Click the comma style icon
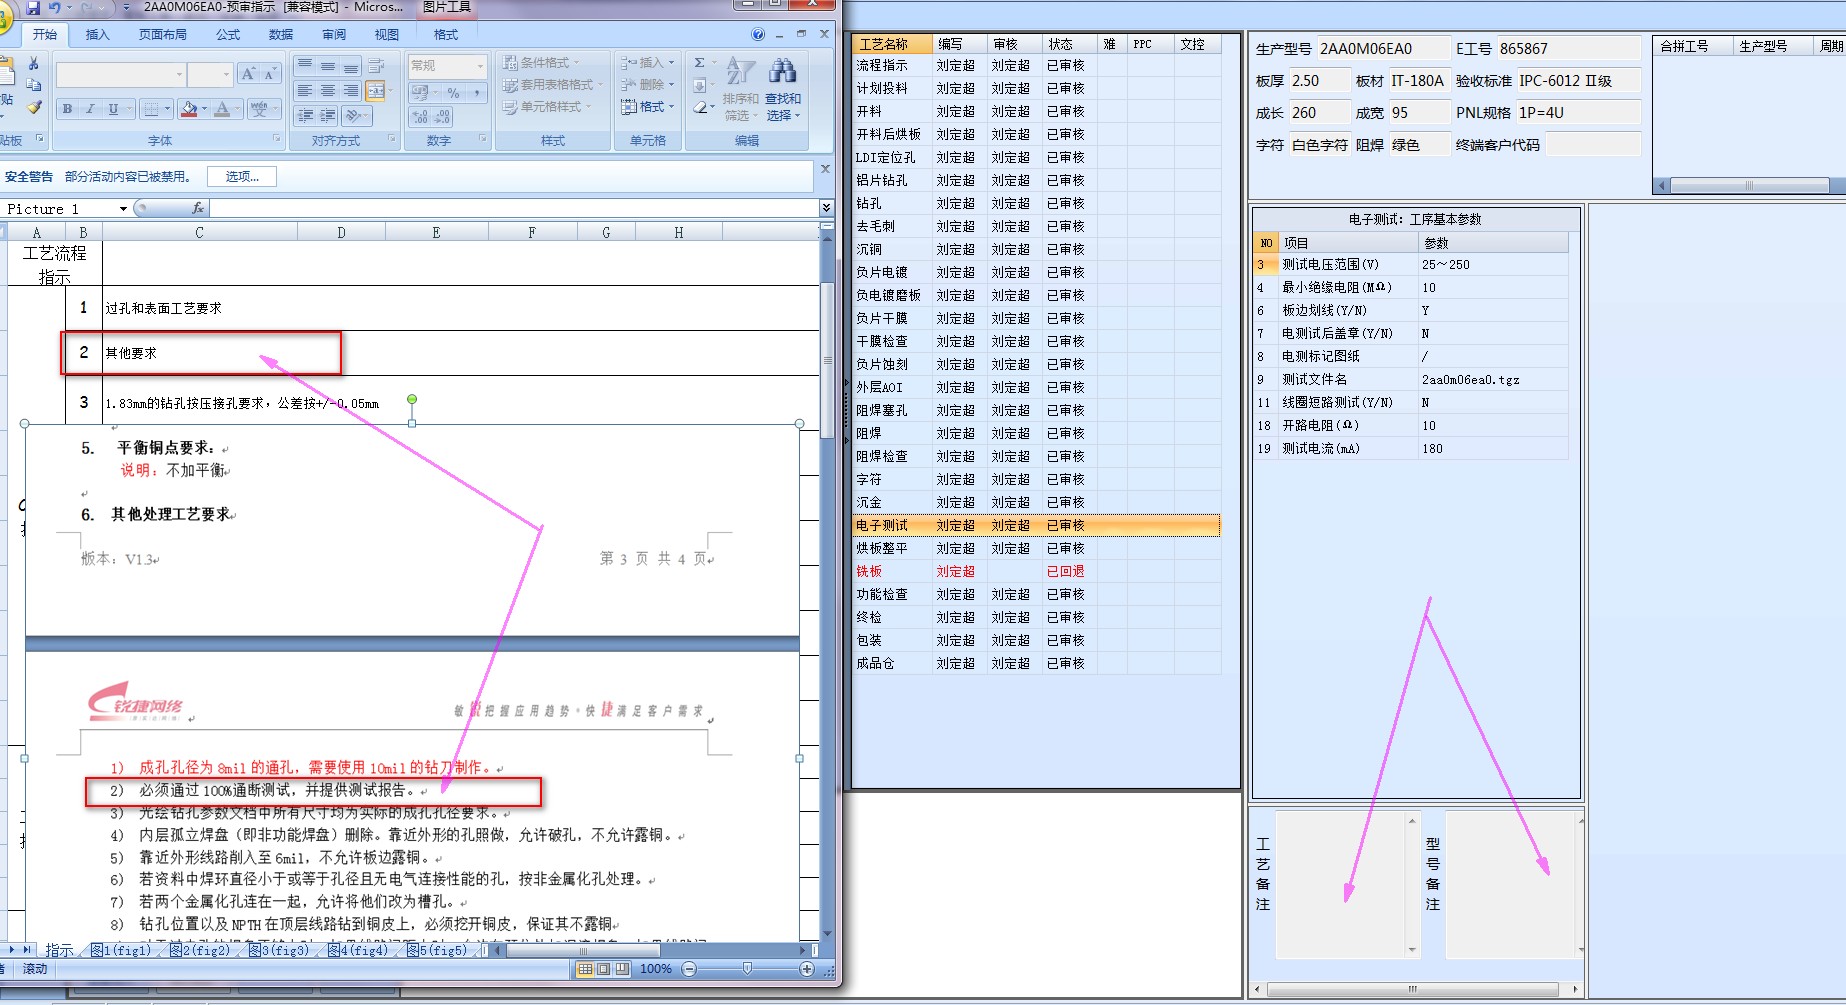Screen dimensions: 1846x1005 [x=476, y=93]
